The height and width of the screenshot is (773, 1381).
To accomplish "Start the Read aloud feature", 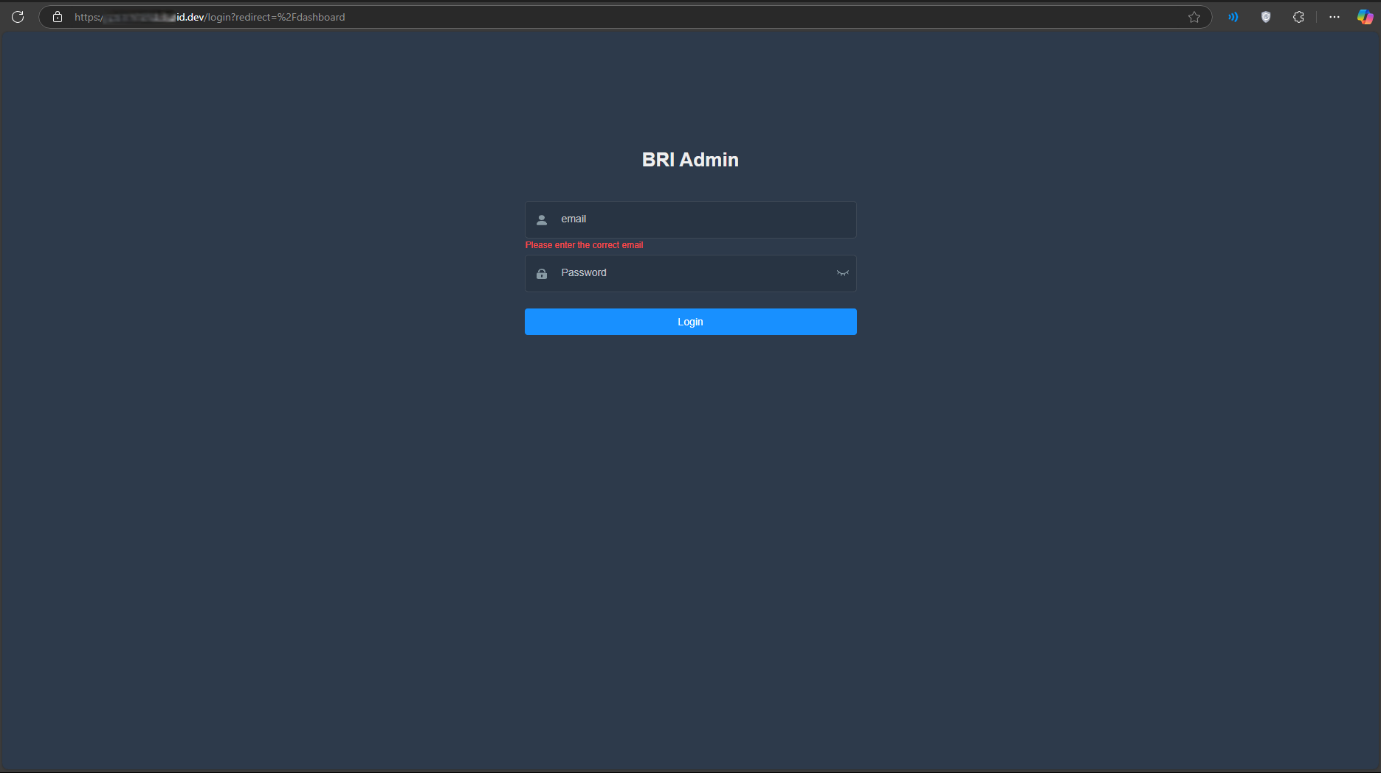I will tap(1233, 17).
